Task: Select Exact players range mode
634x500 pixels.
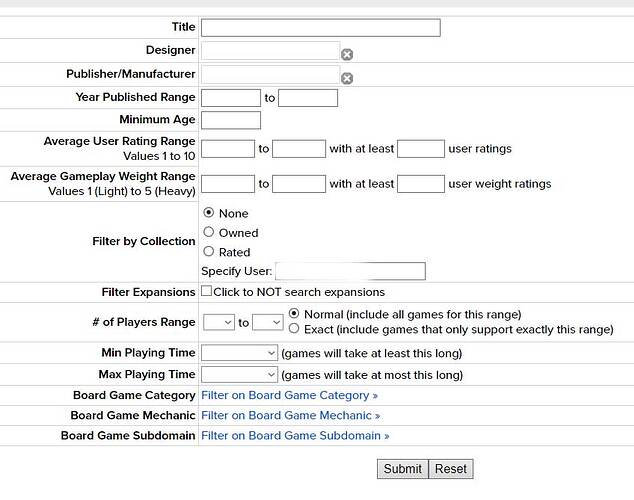Action: click(294, 329)
